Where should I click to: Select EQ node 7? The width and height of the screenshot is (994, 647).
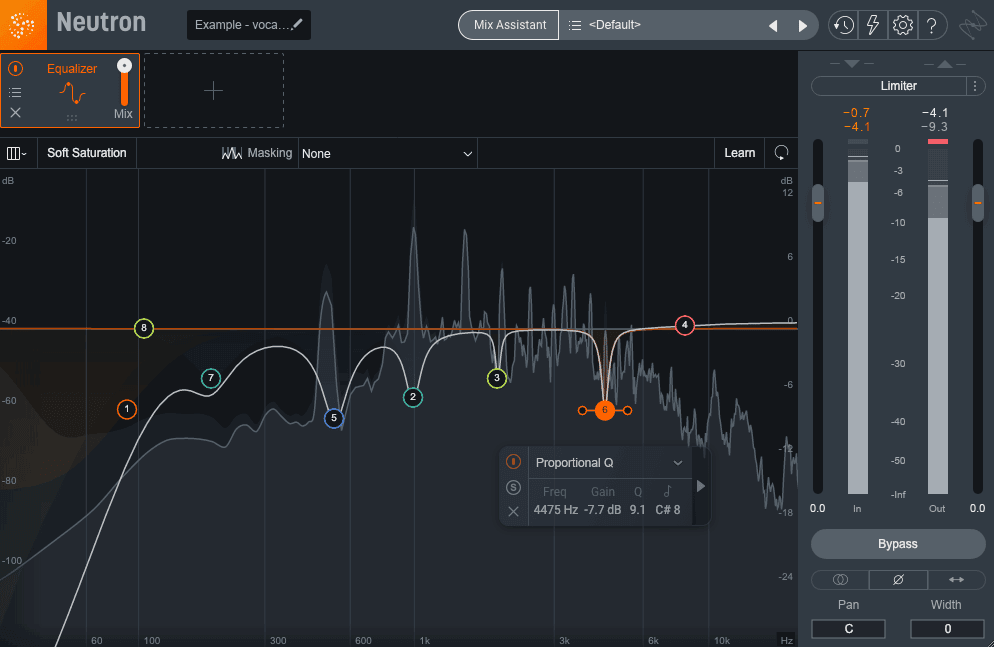click(210, 378)
